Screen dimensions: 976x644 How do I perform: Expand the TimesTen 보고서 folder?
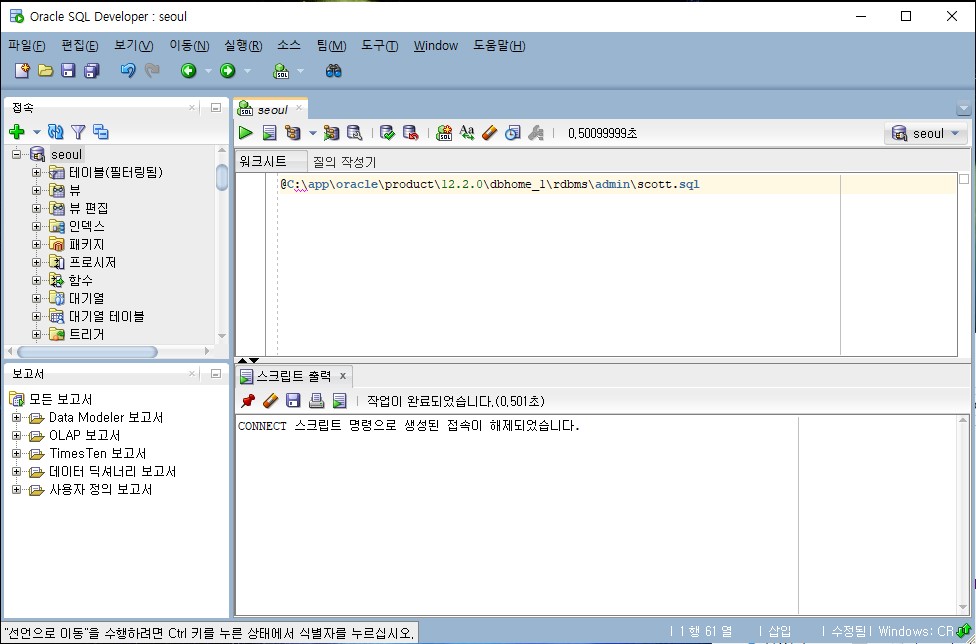click(17, 454)
